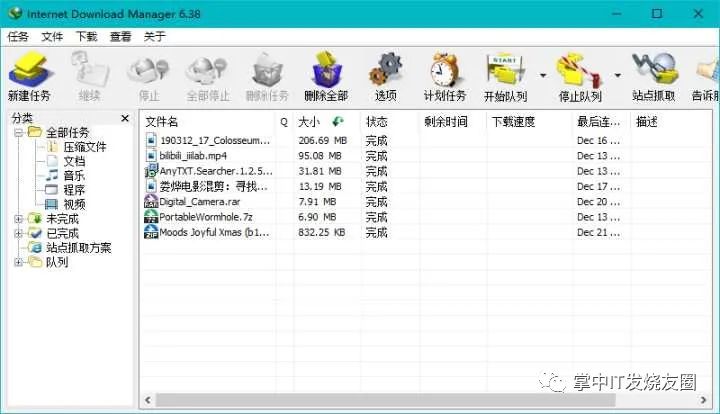Screen dimensions: 720x414
Task: Open the 停止队列 dropdown arrow
Action: (x=618, y=75)
